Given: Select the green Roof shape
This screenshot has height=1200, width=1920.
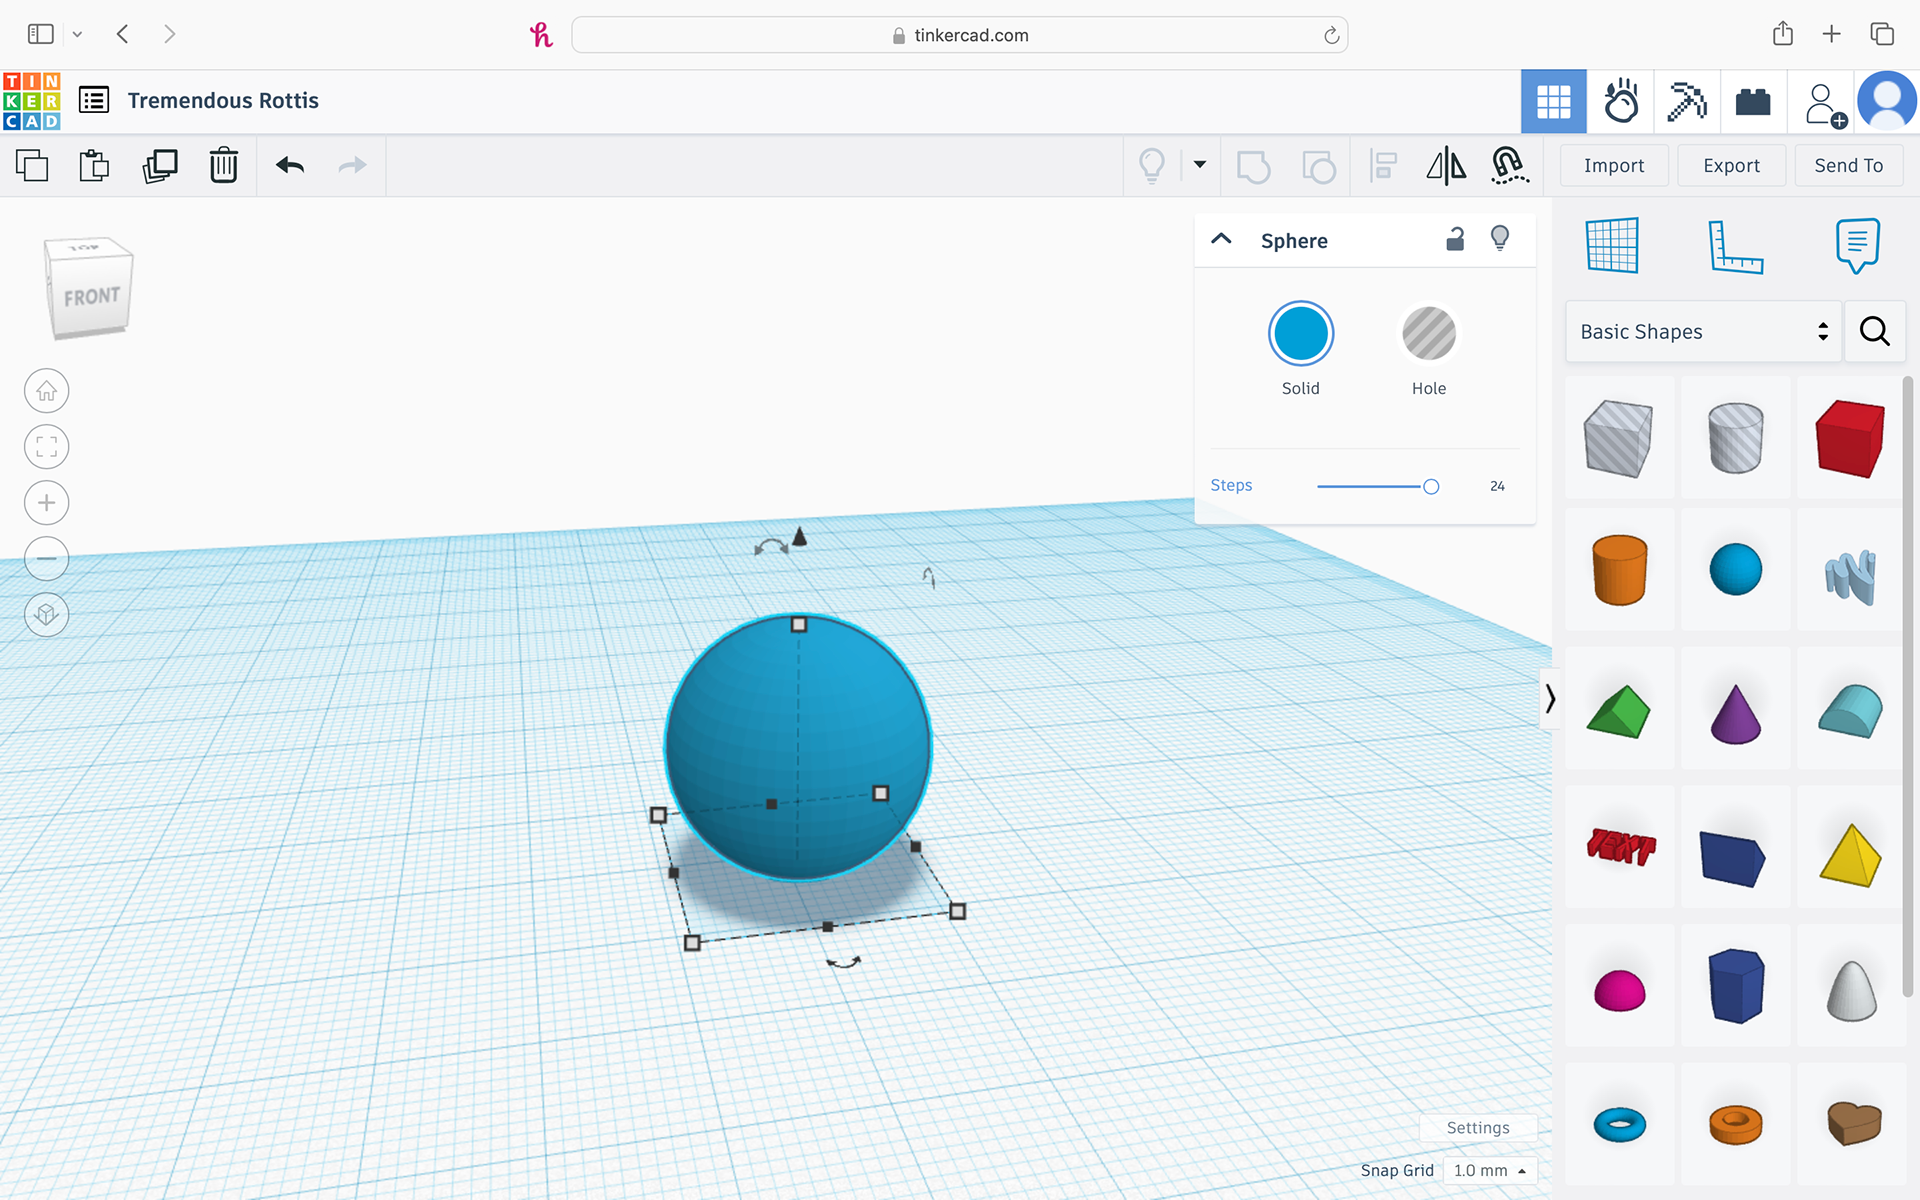Looking at the screenshot, I should point(1619,712).
